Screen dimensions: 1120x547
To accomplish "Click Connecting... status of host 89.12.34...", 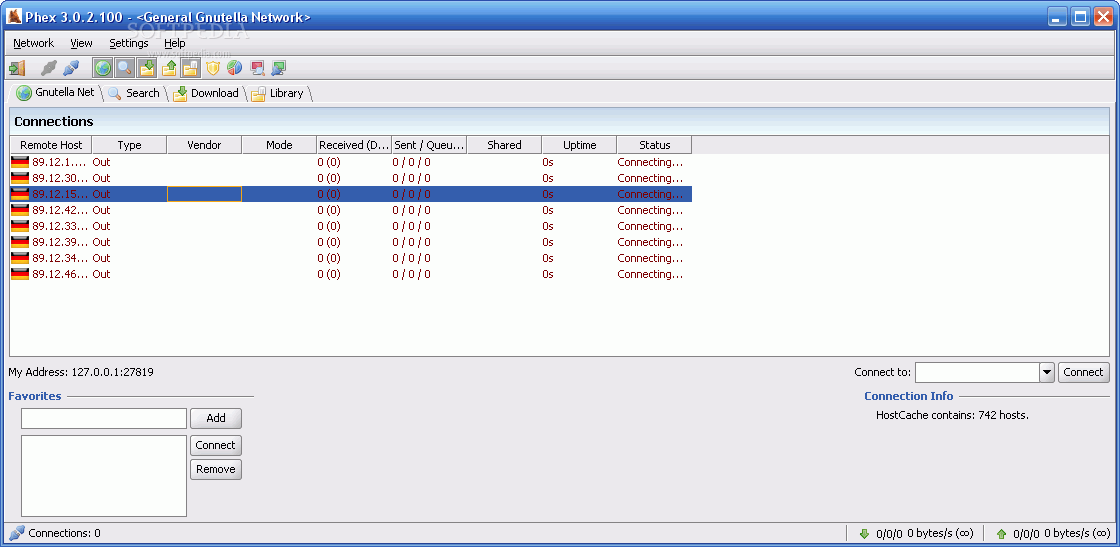I will tap(650, 258).
